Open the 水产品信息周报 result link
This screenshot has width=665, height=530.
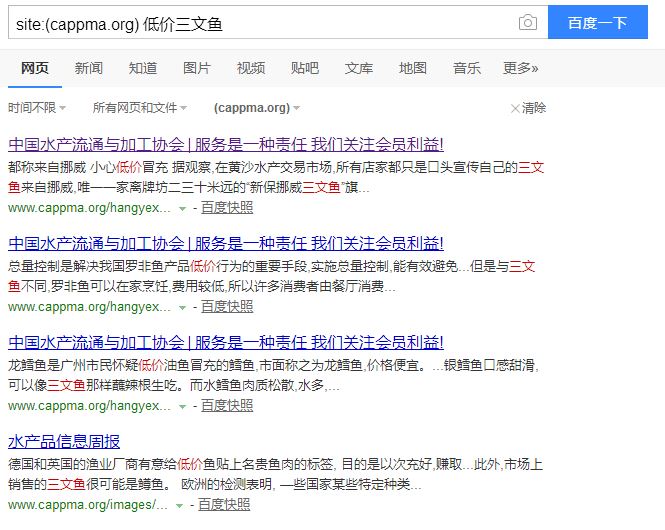64,441
